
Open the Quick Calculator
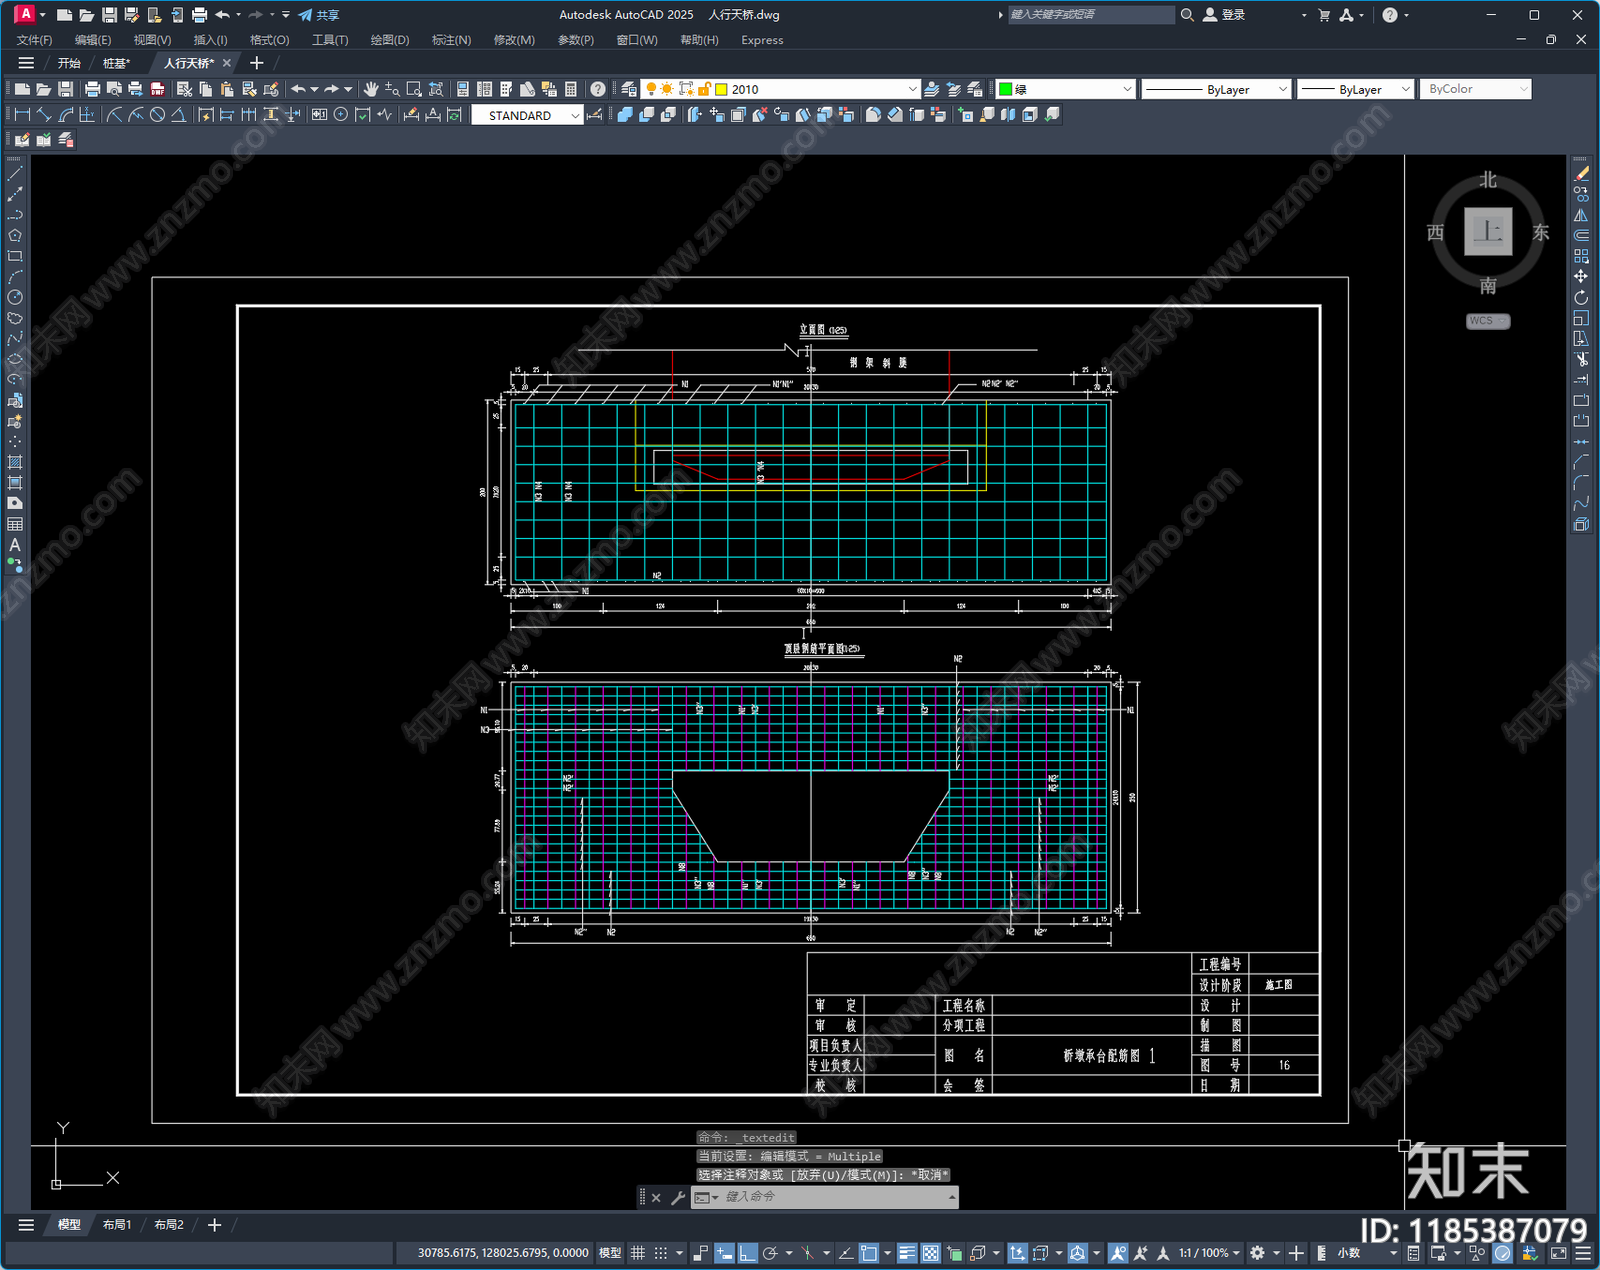pos(571,89)
